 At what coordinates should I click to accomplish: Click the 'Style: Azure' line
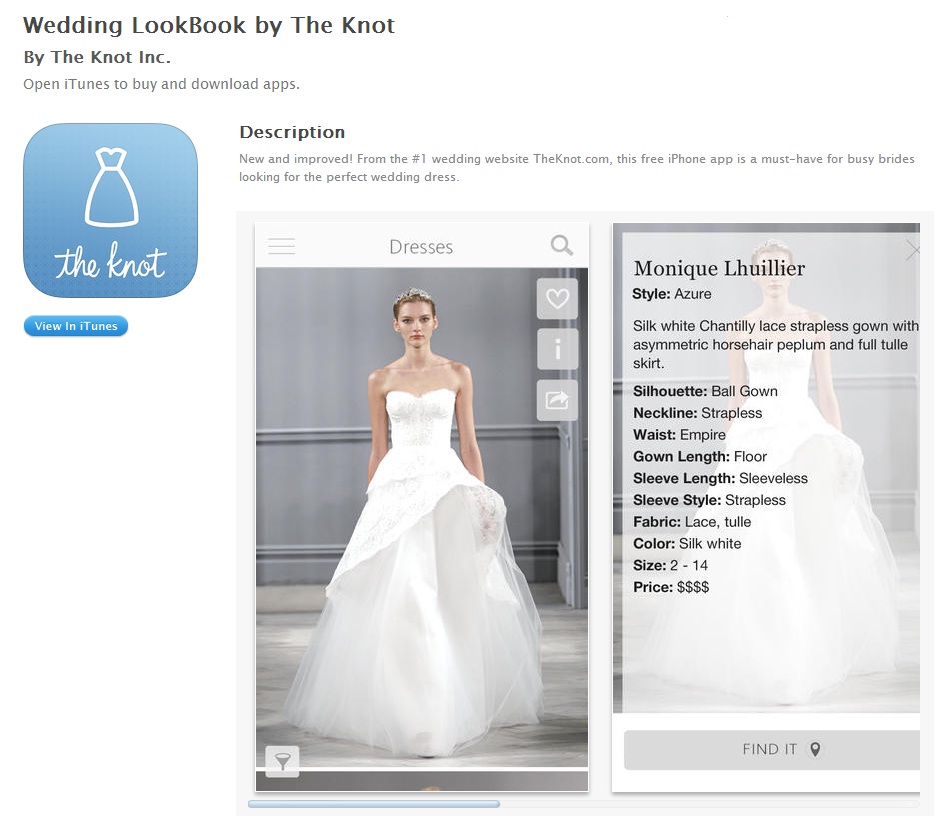coord(672,294)
